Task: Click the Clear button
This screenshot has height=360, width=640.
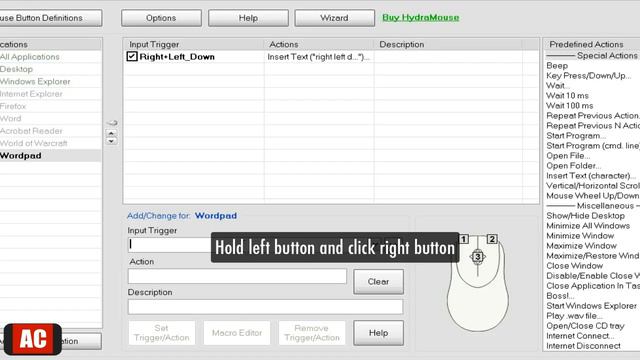Action: [378, 282]
